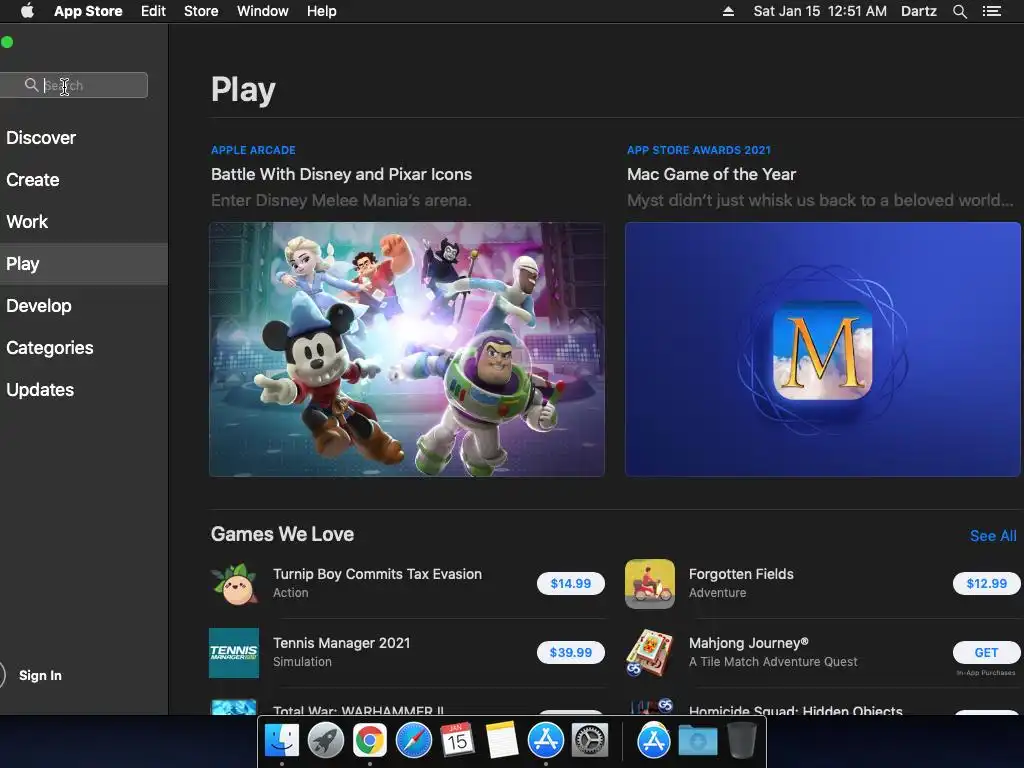Open the Downloads folder in Dock
The width and height of the screenshot is (1024, 768).
[697, 741]
